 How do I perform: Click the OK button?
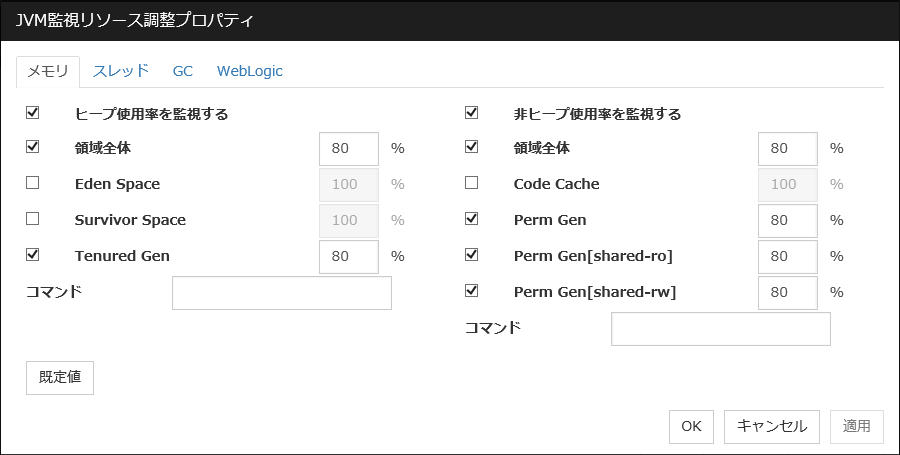691,426
